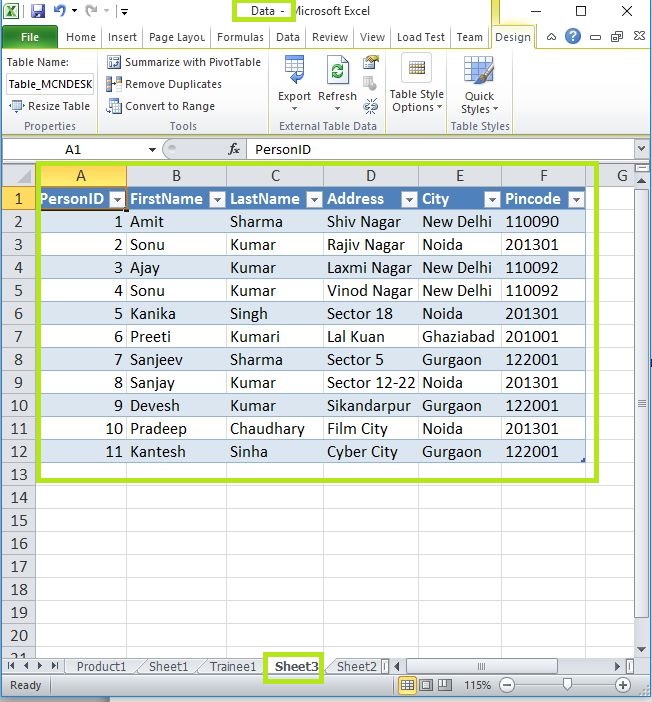
Task: Select Page Break Preview icon
Action: (445, 685)
